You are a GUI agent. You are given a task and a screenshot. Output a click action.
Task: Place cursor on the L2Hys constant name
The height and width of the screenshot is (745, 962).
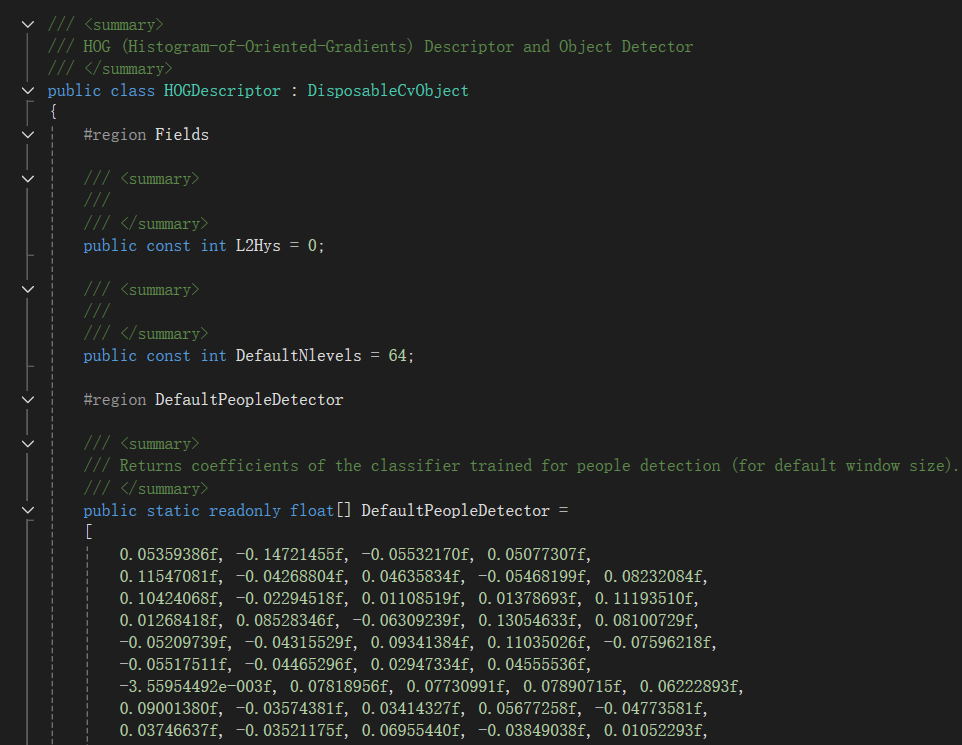[x=257, y=246]
